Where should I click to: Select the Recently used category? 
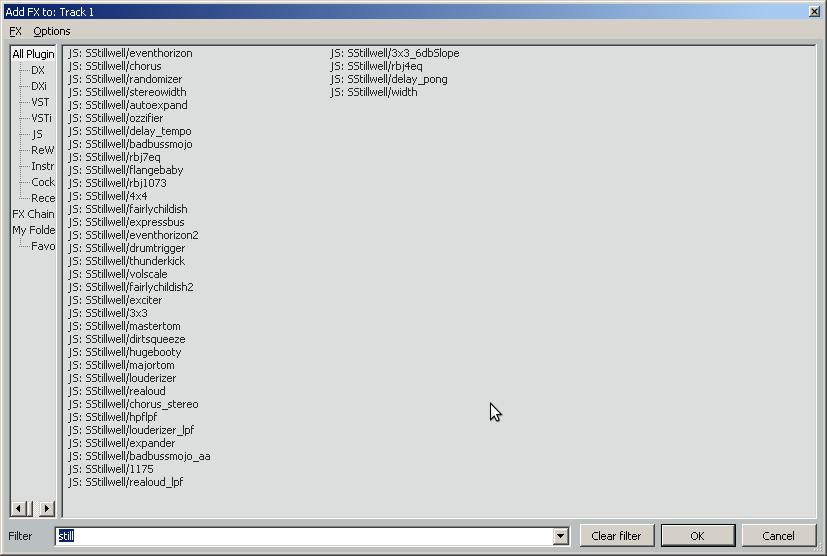coord(43,198)
